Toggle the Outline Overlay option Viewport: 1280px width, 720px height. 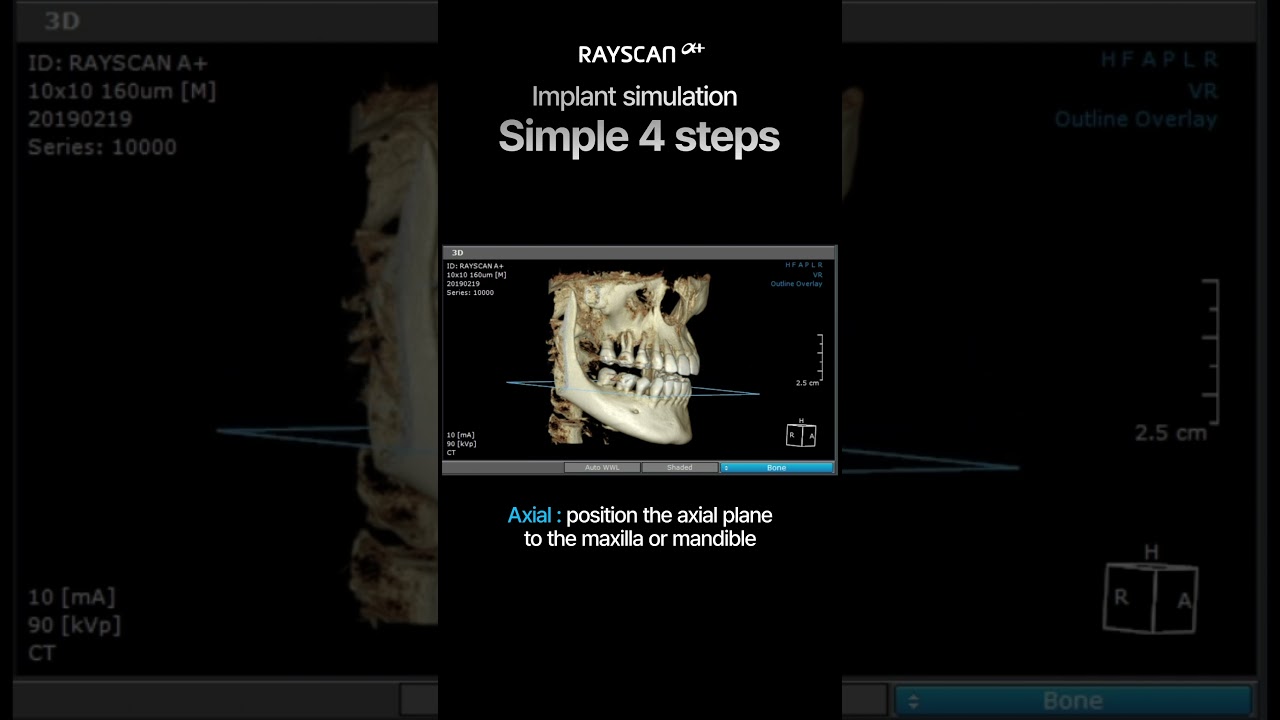pos(796,284)
